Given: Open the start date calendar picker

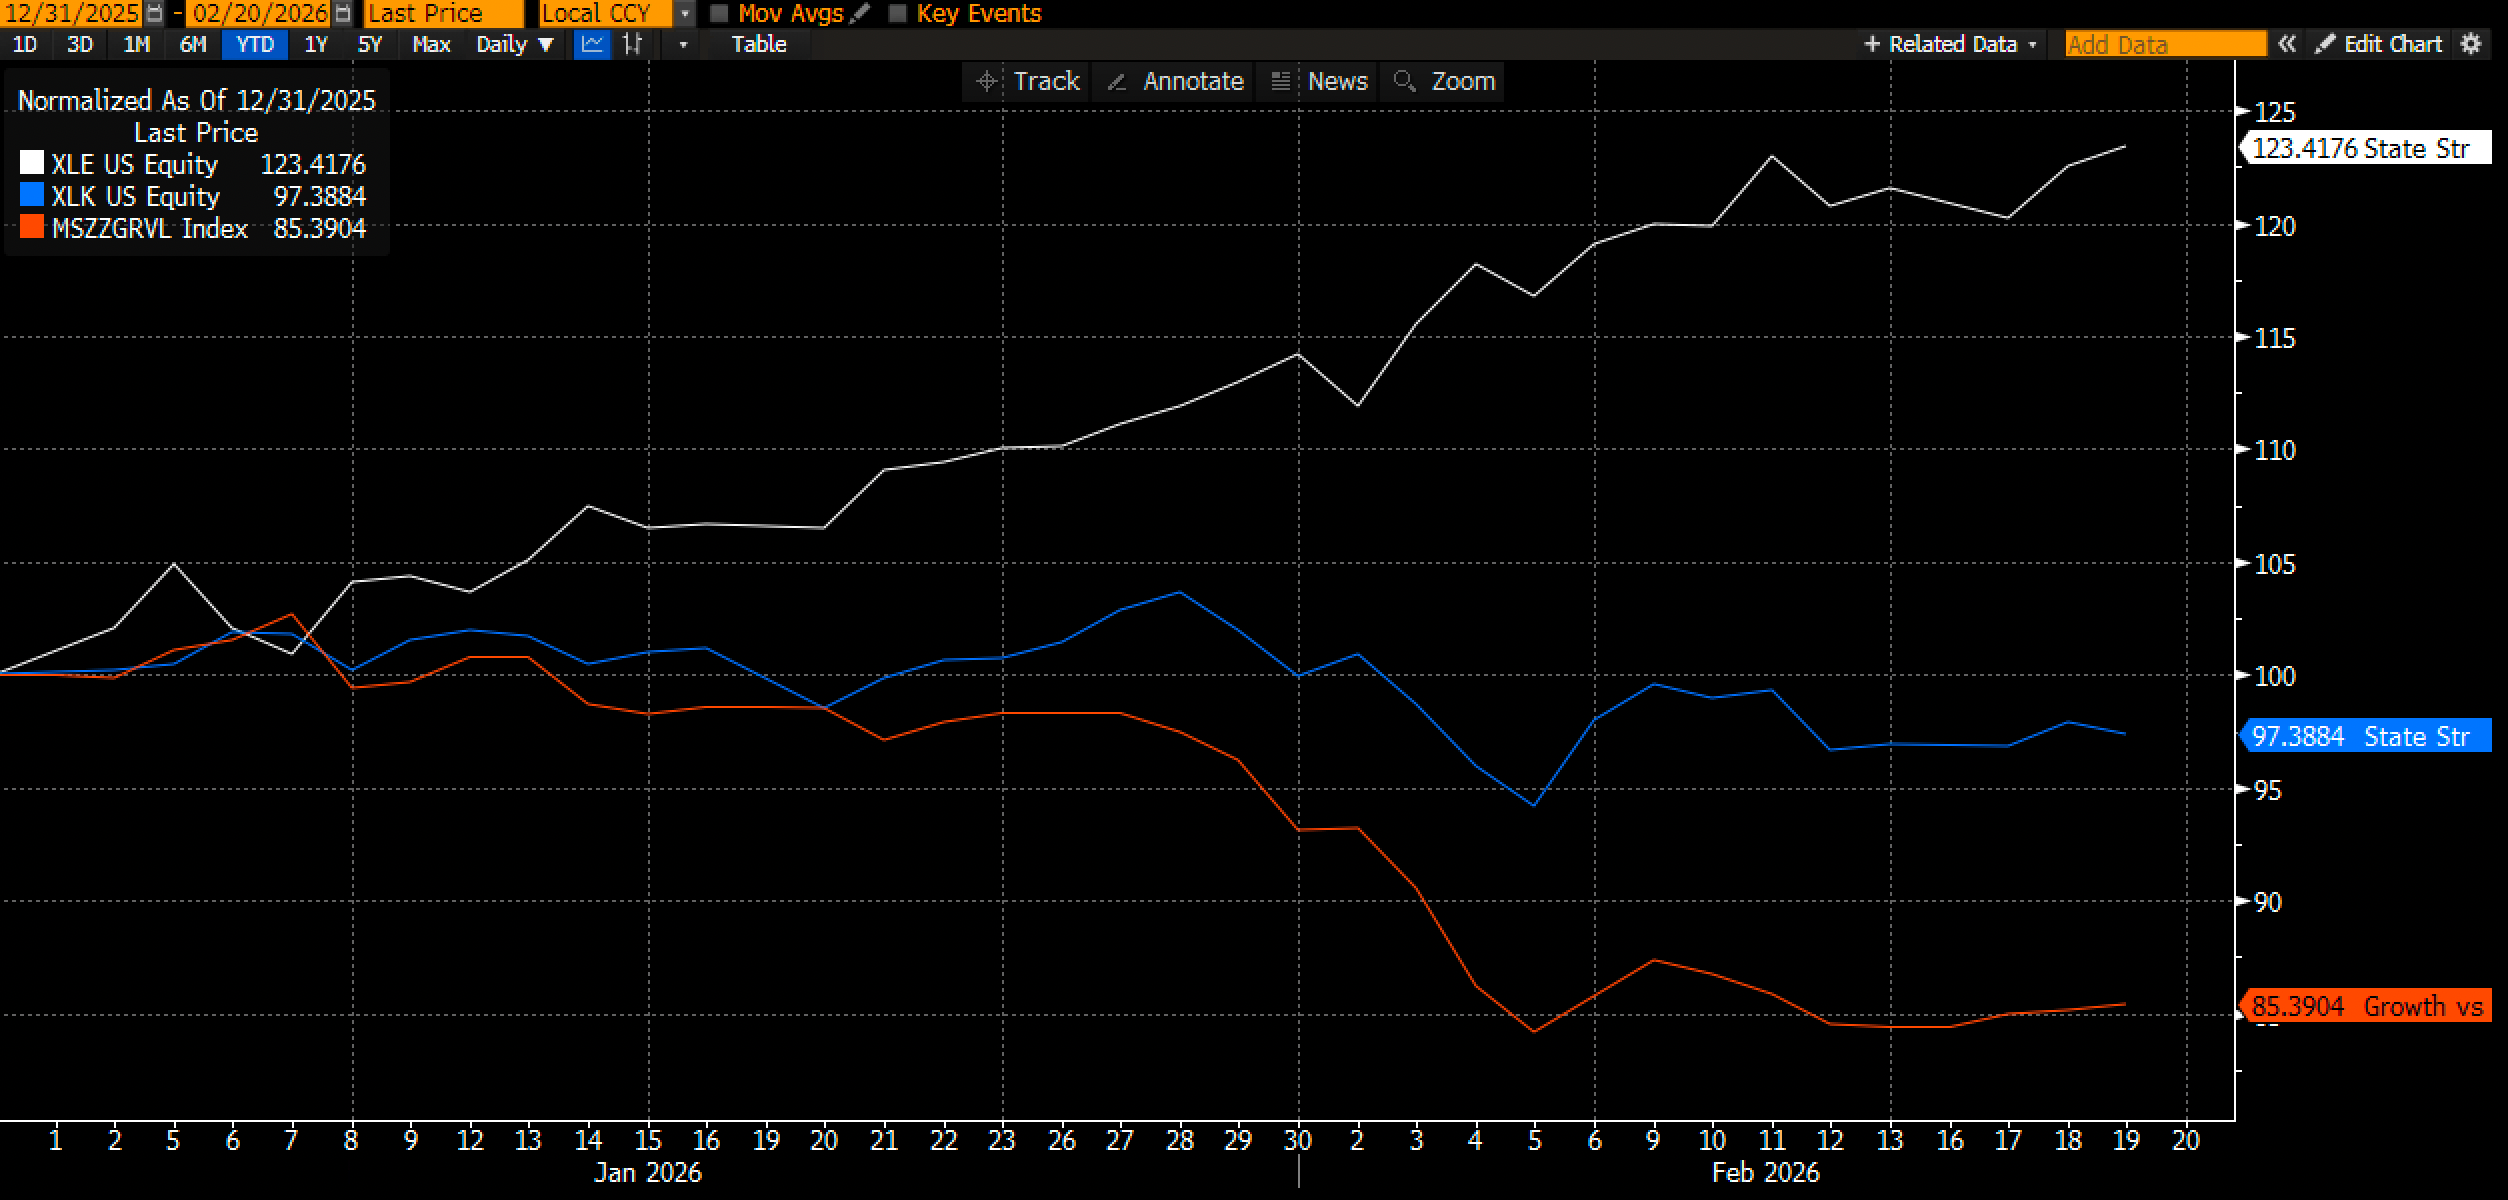Looking at the screenshot, I should coord(154,14).
